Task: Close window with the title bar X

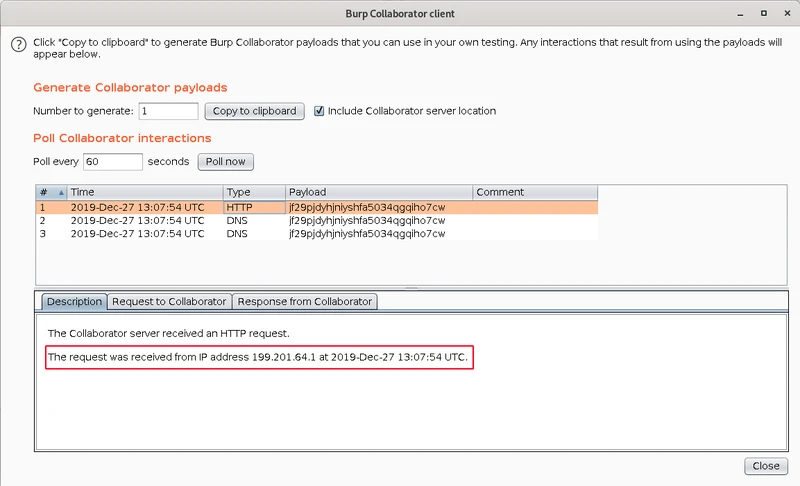Action: click(787, 13)
